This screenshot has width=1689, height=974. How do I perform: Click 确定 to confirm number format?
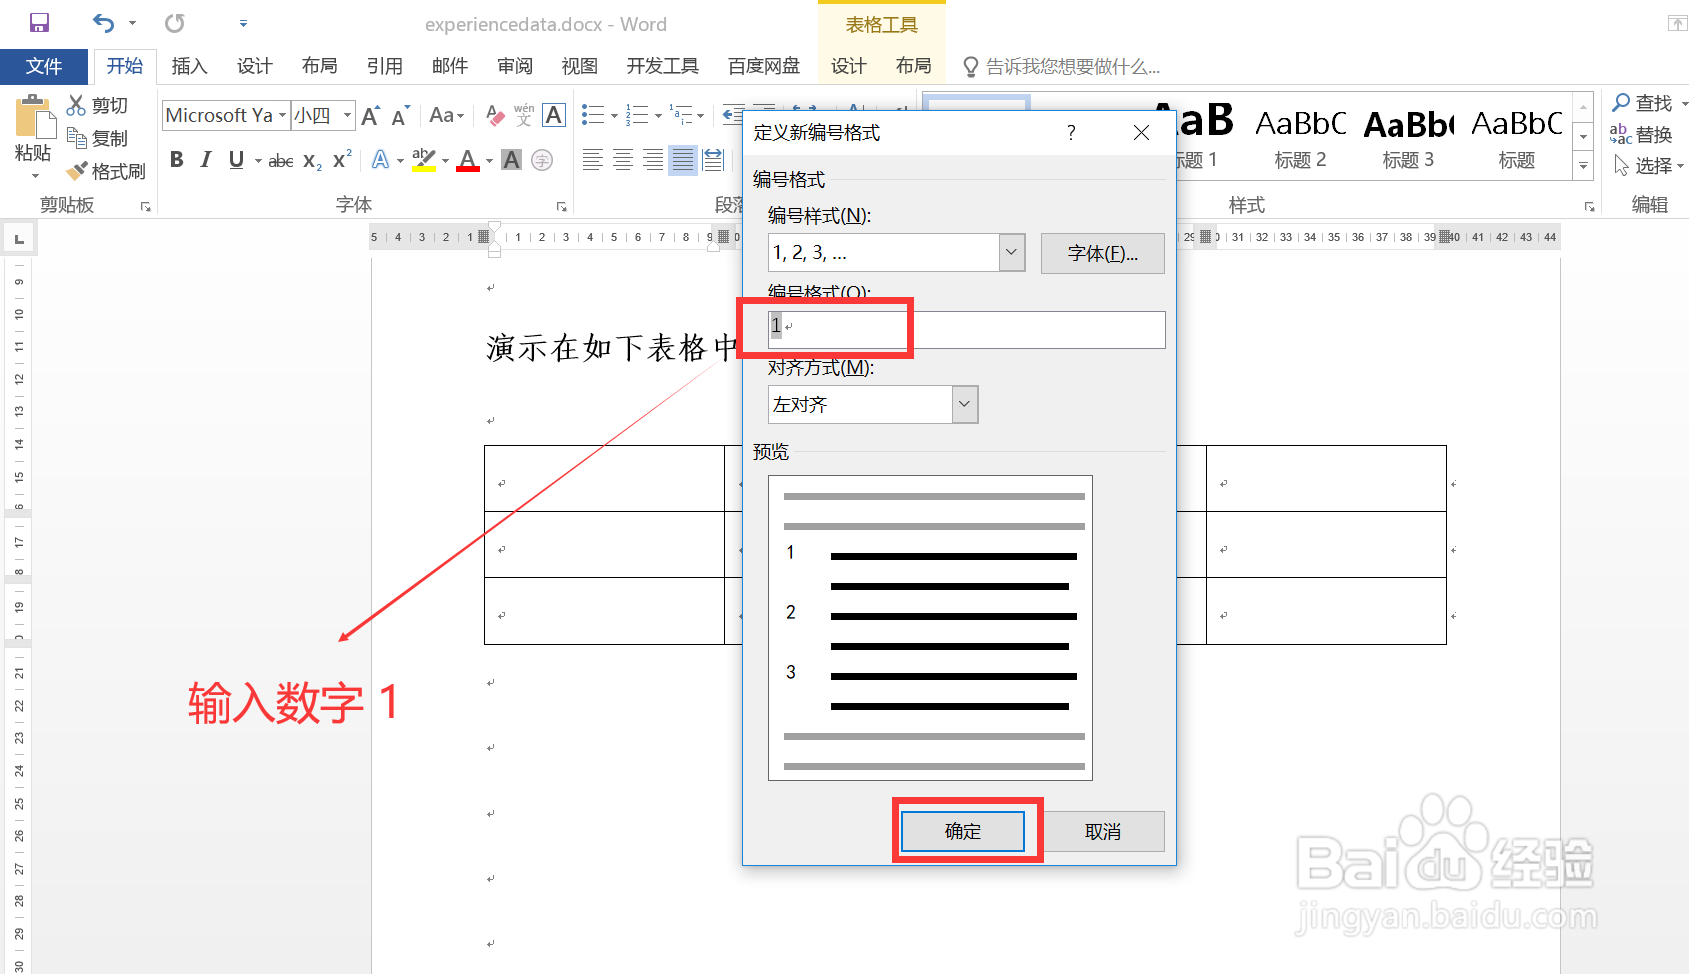point(963,831)
